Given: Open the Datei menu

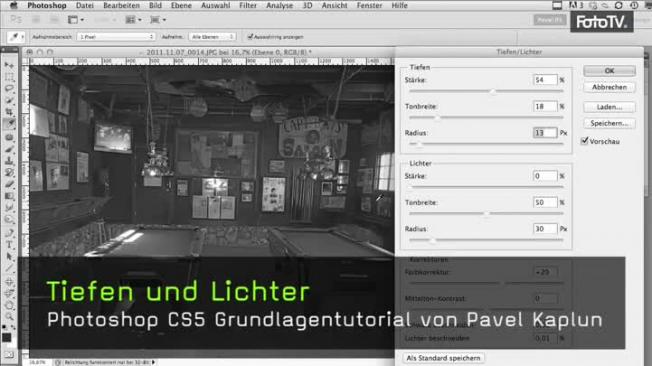Looking at the screenshot, I should pyautogui.click(x=85, y=5).
